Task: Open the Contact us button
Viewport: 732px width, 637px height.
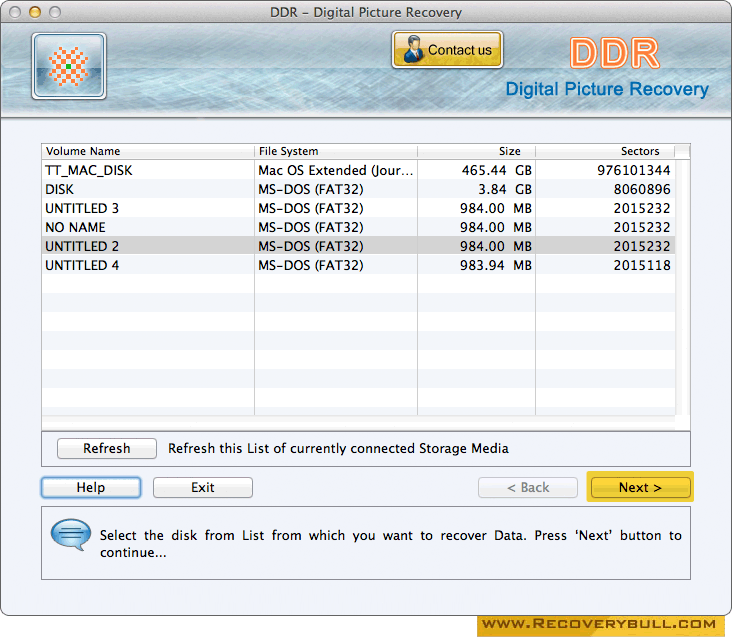Action: click(x=447, y=49)
